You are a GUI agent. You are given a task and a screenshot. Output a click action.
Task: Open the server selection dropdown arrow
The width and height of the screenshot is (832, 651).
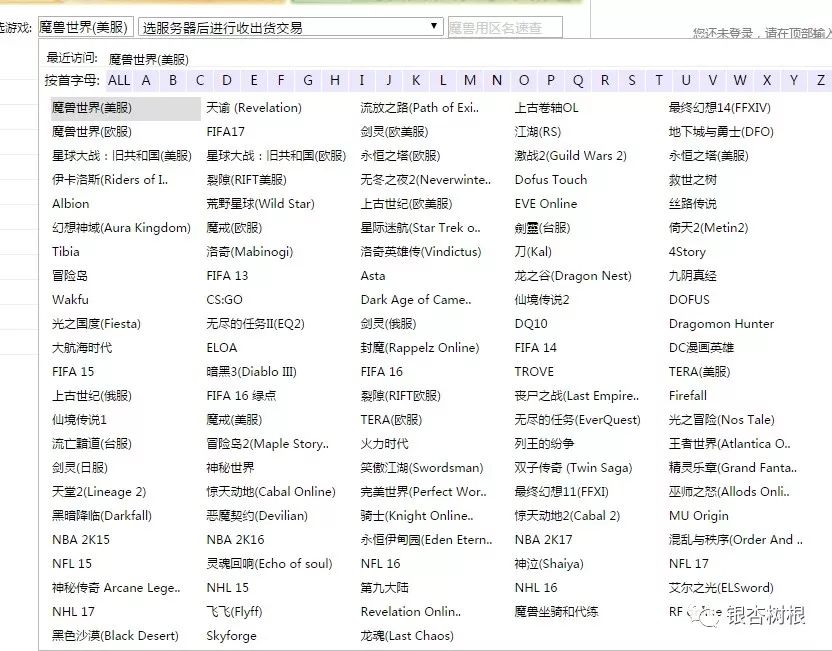pyautogui.click(x=434, y=27)
